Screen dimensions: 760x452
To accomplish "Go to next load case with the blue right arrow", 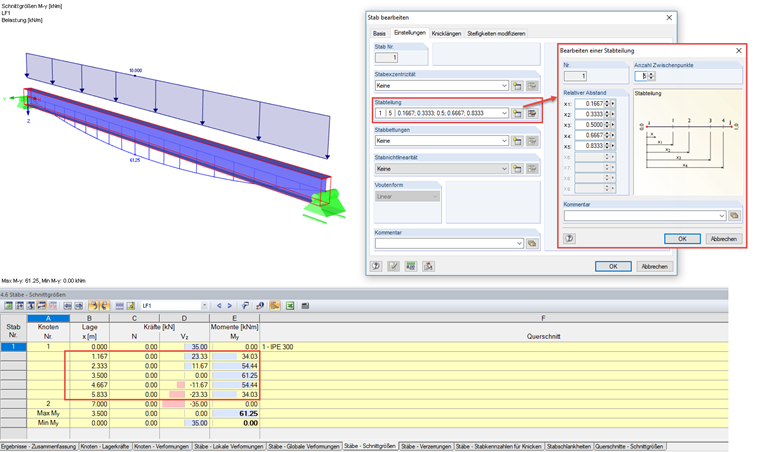I will [x=230, y=306].
